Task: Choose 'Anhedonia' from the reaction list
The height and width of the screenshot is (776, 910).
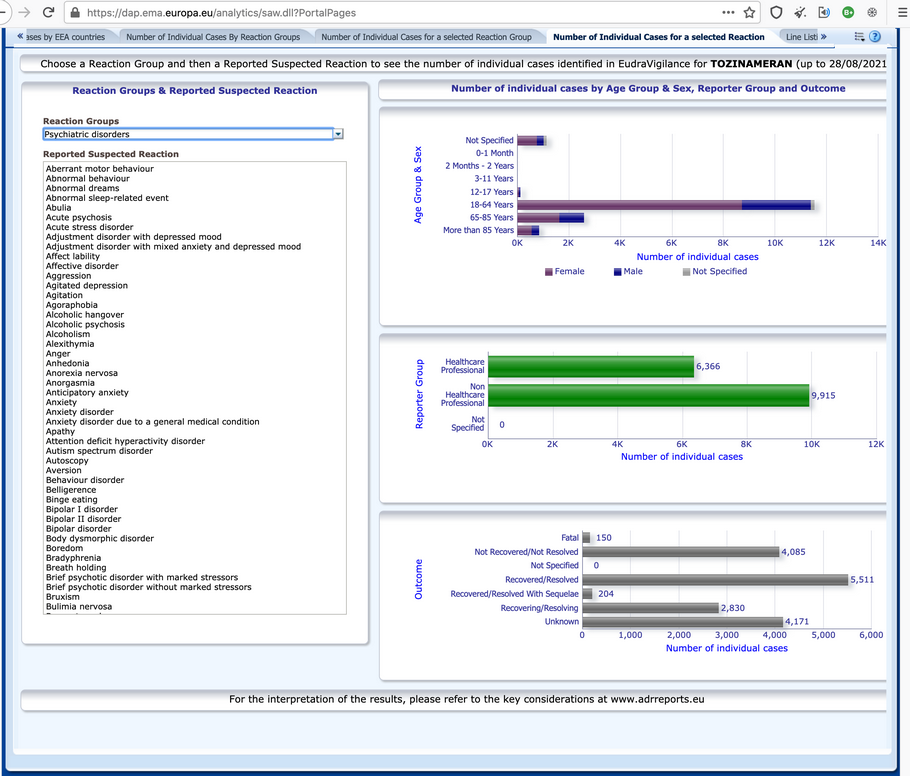Action: point(67,363)
